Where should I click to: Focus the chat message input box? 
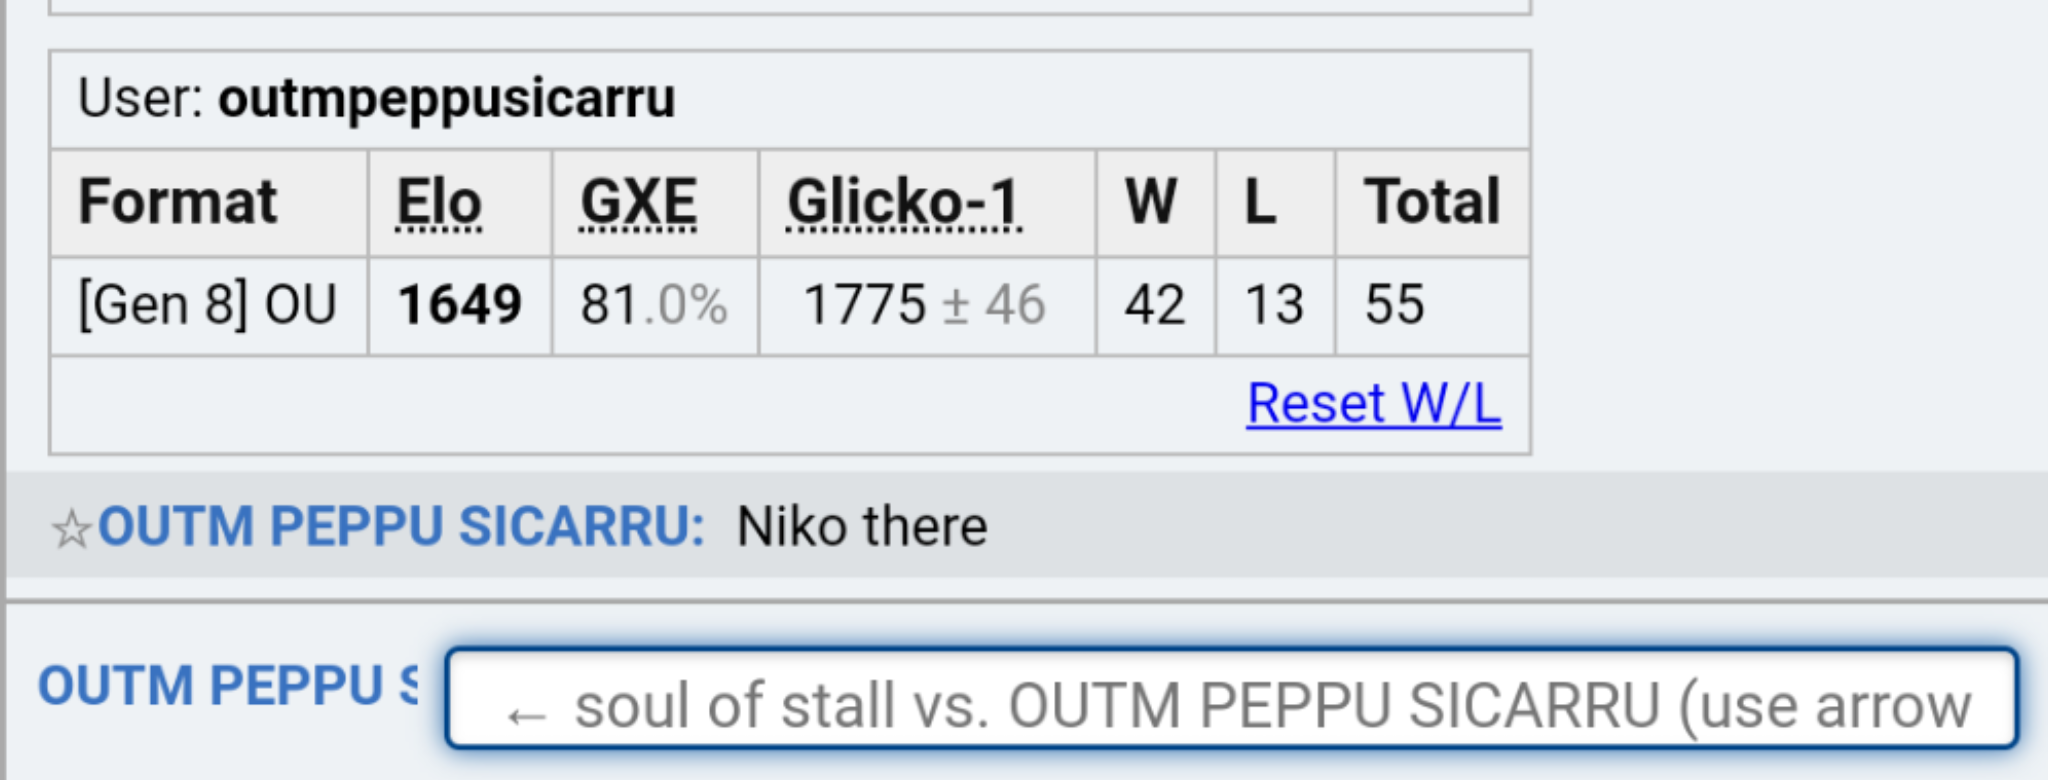coord(1232,699)
